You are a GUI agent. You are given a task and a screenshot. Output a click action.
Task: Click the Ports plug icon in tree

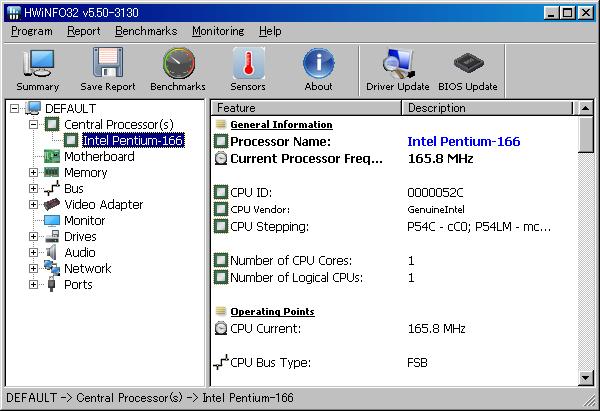click(x=51, y=284)
